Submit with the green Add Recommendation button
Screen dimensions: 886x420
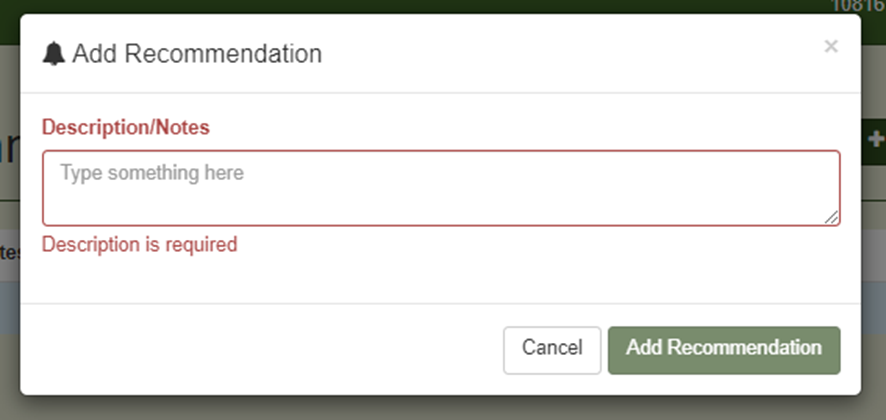coord(724,349)
